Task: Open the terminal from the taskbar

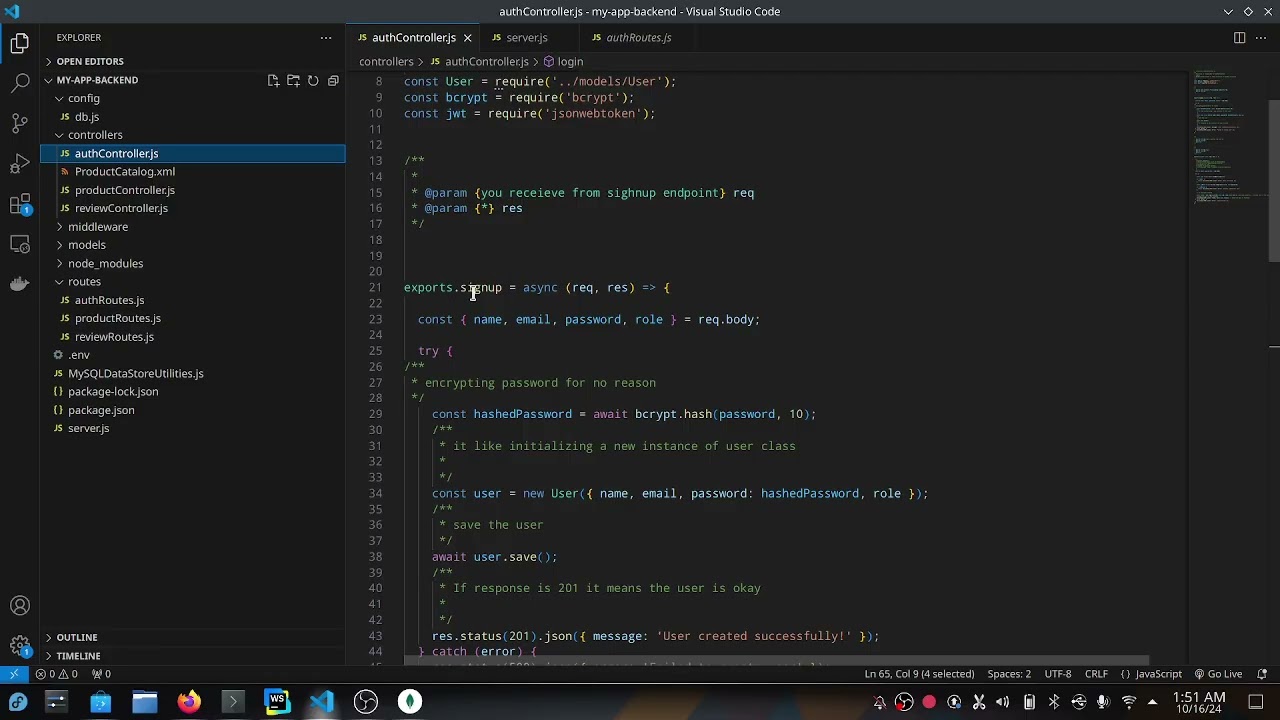Action: tap(233, 702)
